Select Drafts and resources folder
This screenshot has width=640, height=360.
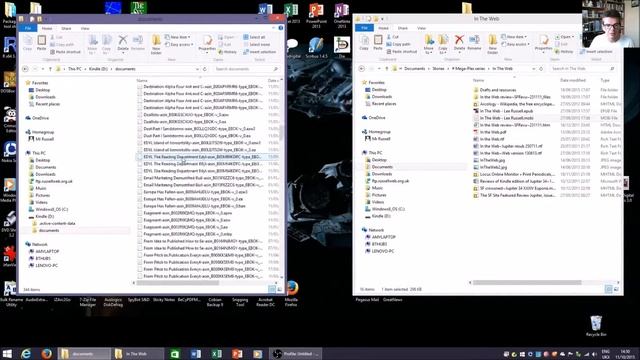tap(498, 90)
